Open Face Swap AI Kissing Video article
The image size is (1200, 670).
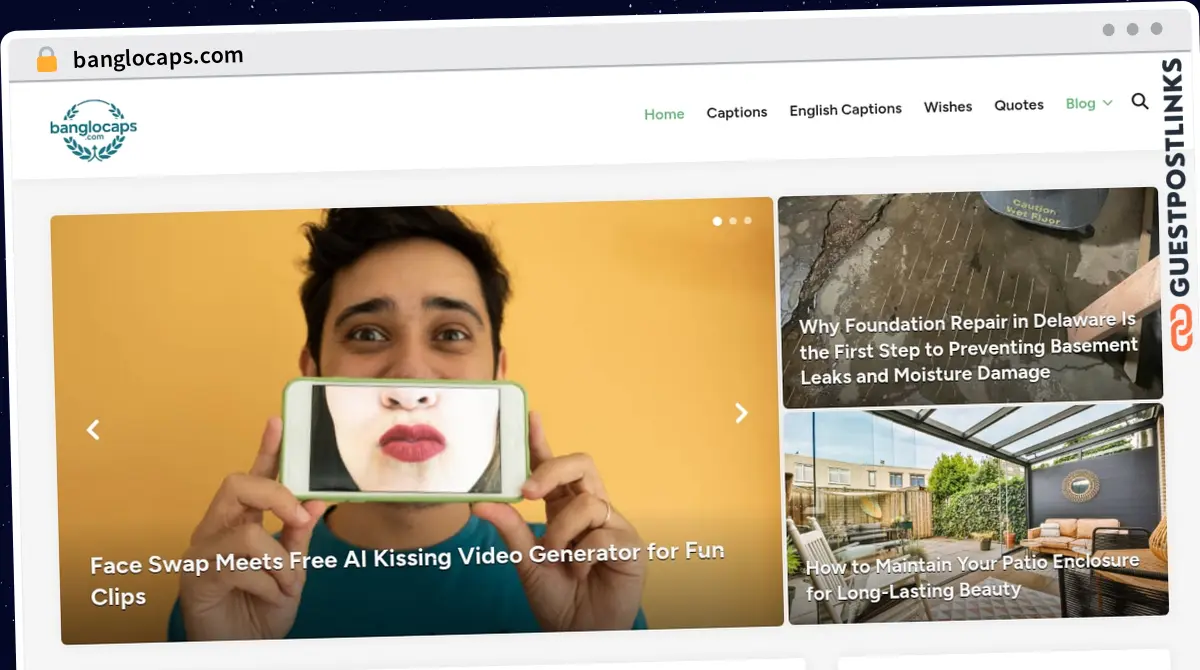(407, 572)
